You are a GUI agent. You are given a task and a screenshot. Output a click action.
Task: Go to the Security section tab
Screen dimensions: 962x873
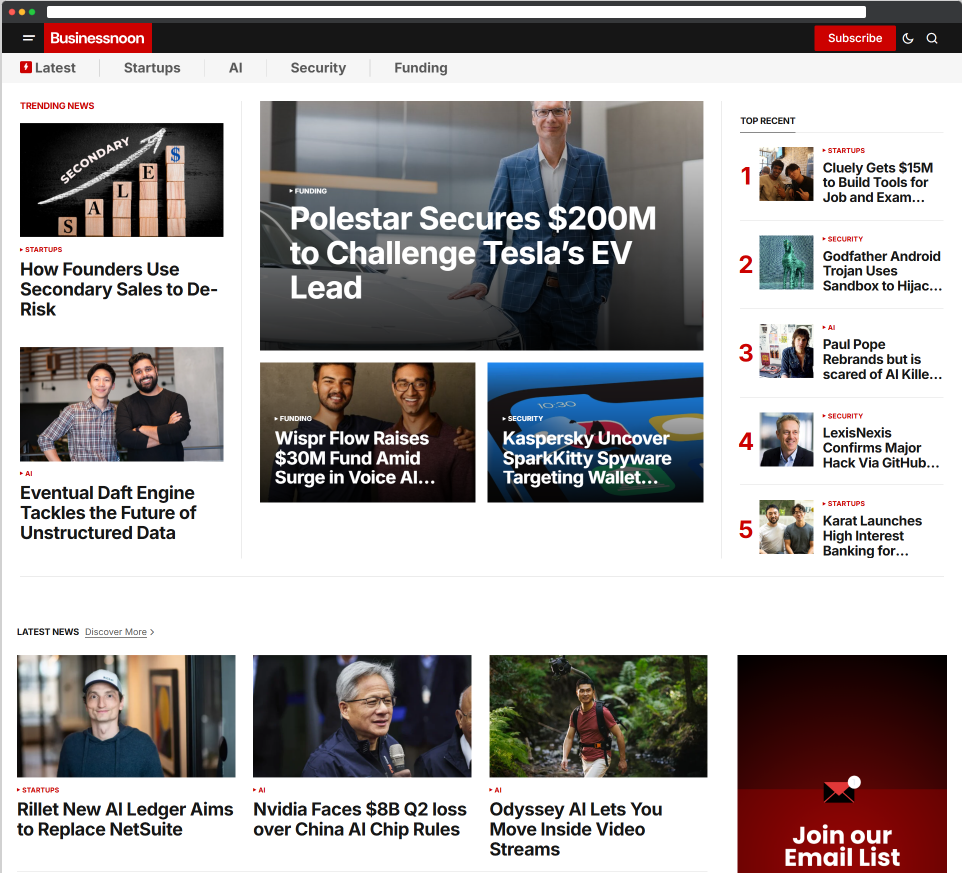pyautogui.click(x=318, y=68)
